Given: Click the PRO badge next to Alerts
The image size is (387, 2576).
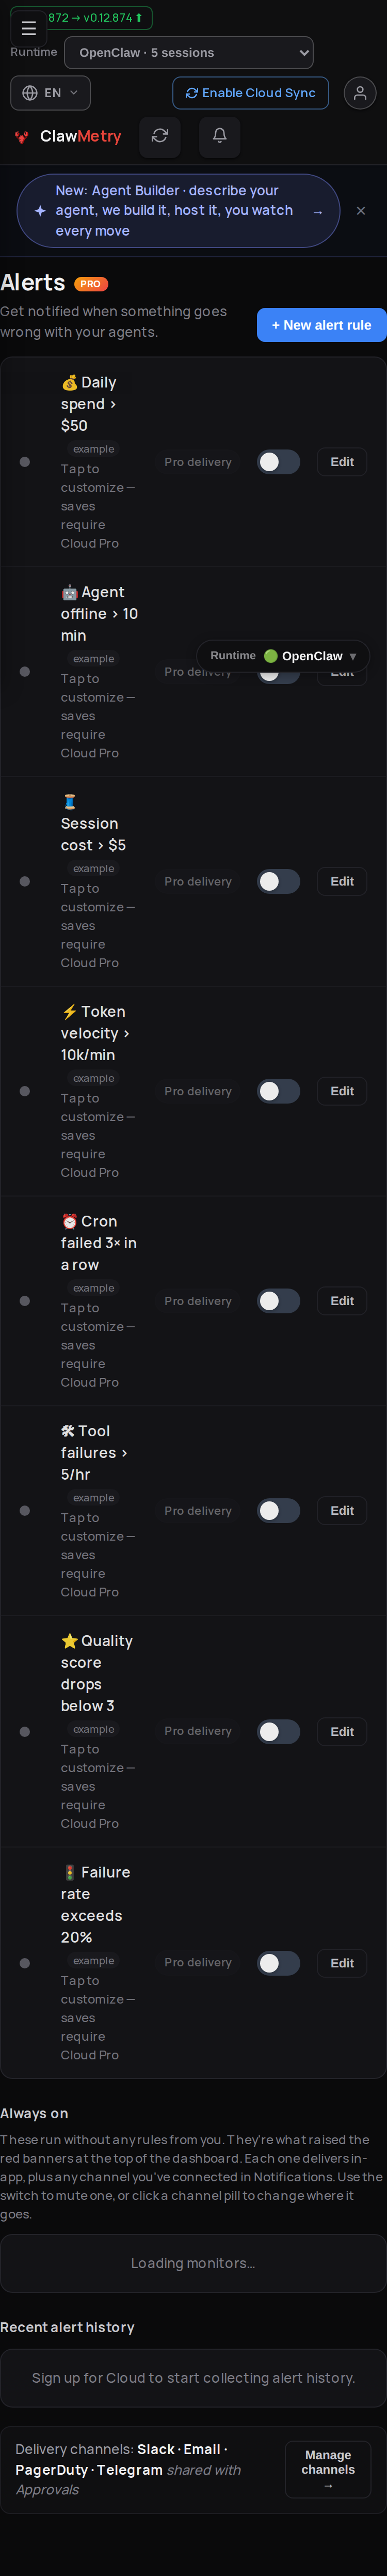Looking at the screenshot, I should (91, 284).
